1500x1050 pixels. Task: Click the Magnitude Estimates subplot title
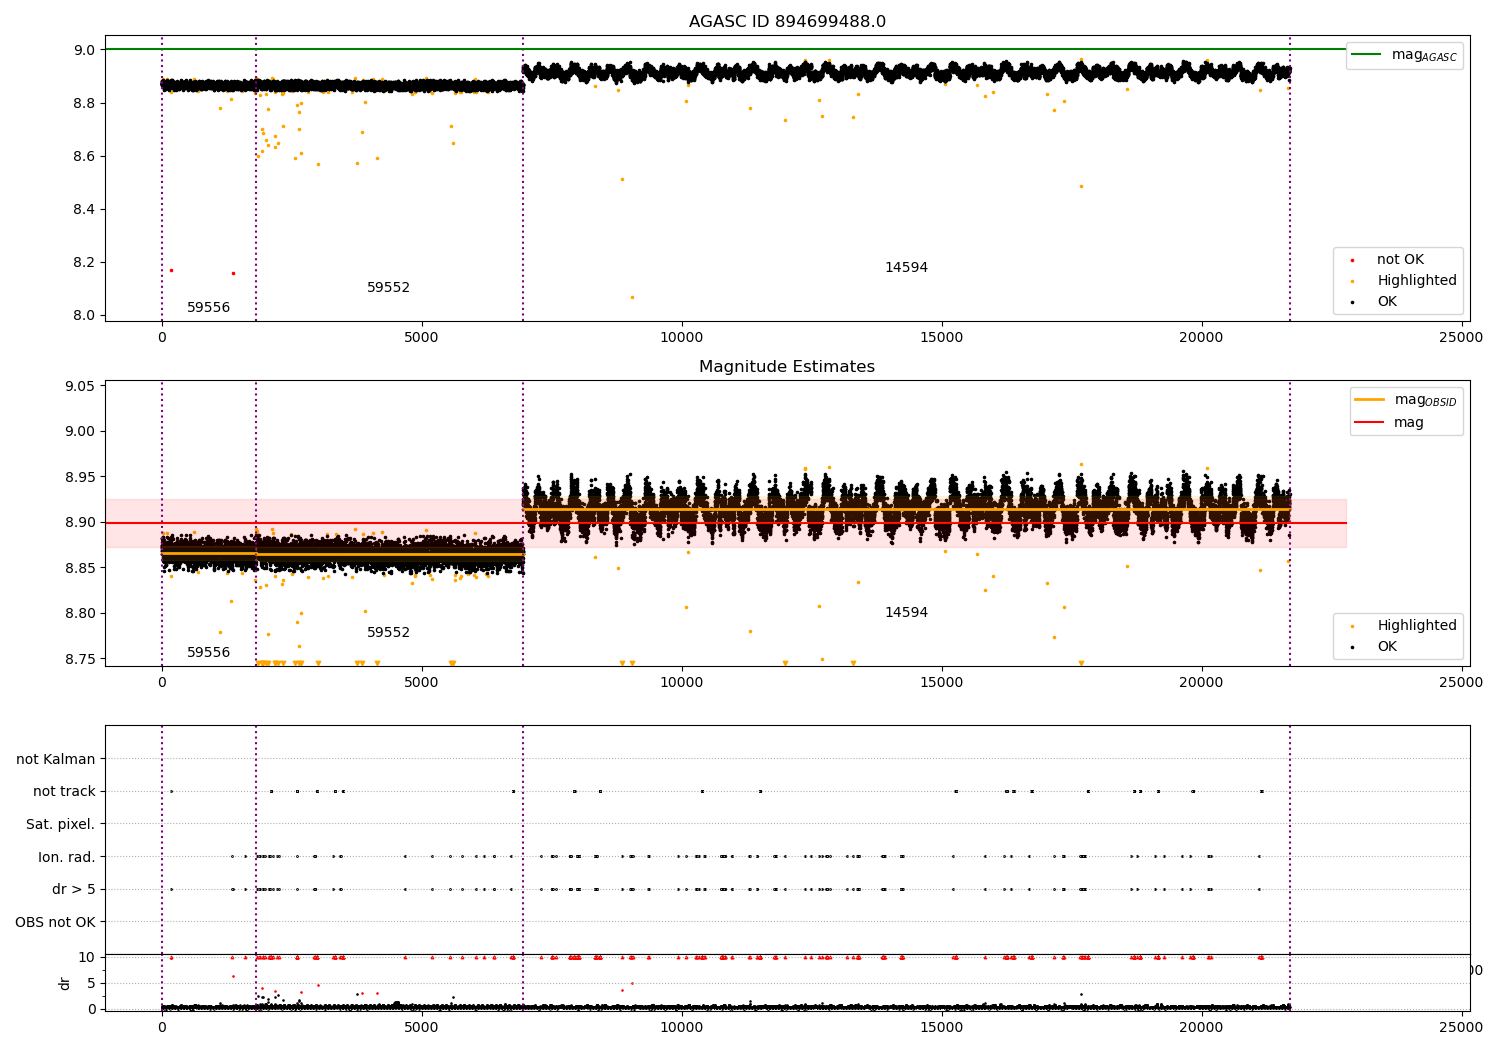[787, 367]
